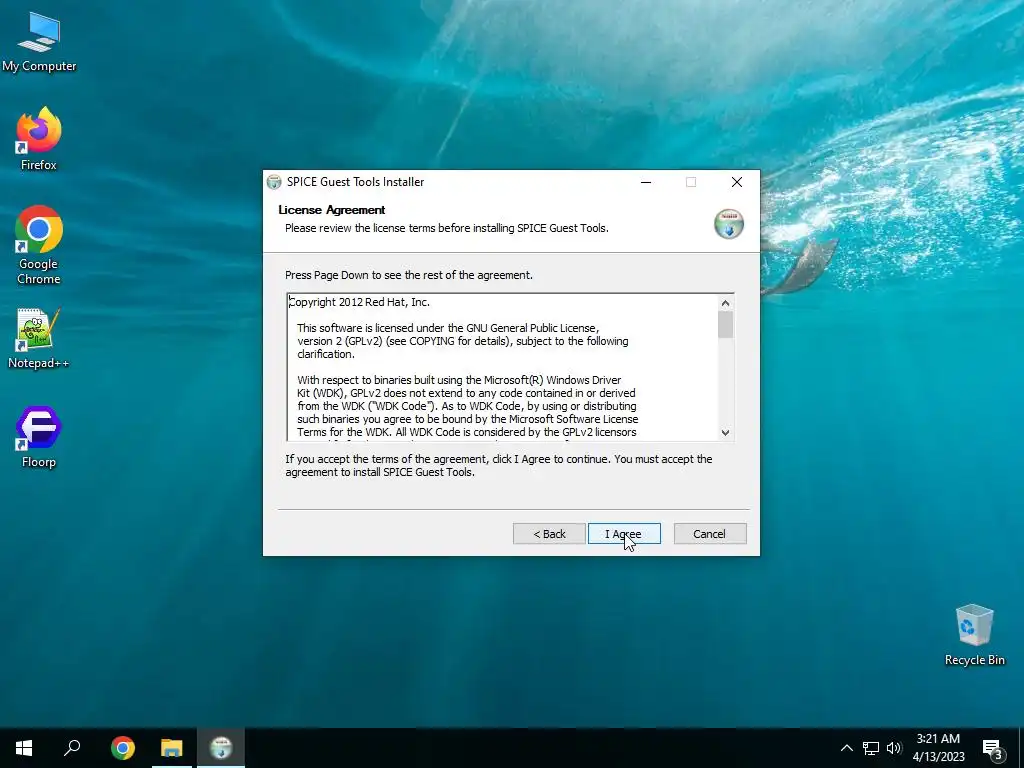1024x768 pixels.
Task: Click the 'Copyright 2012 Red Hat, Inc.' line
Action: pyautogui.click(x=360, y=302)
